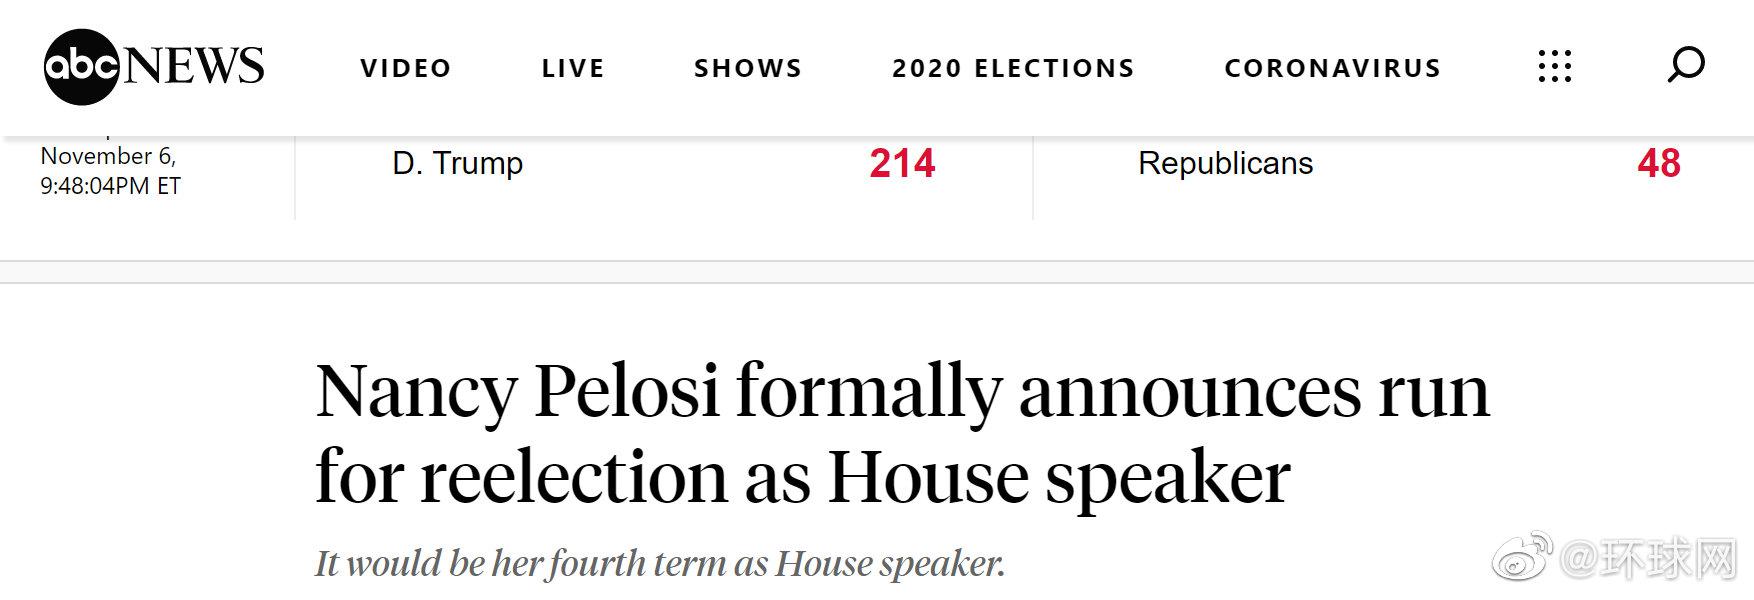This screenshot has height=600, width=1754.
Task: Click the @环球网 watermark text
Action: 1649,561
